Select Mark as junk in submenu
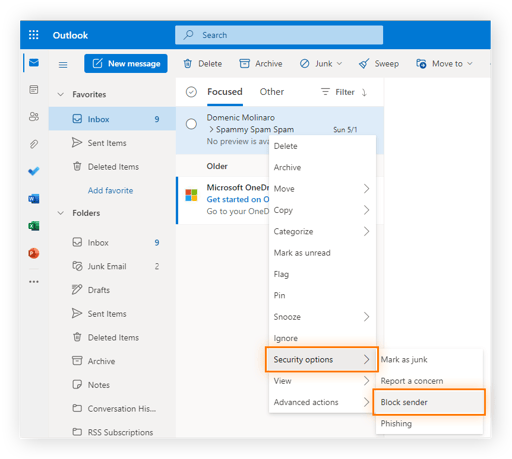 (429, 359)
